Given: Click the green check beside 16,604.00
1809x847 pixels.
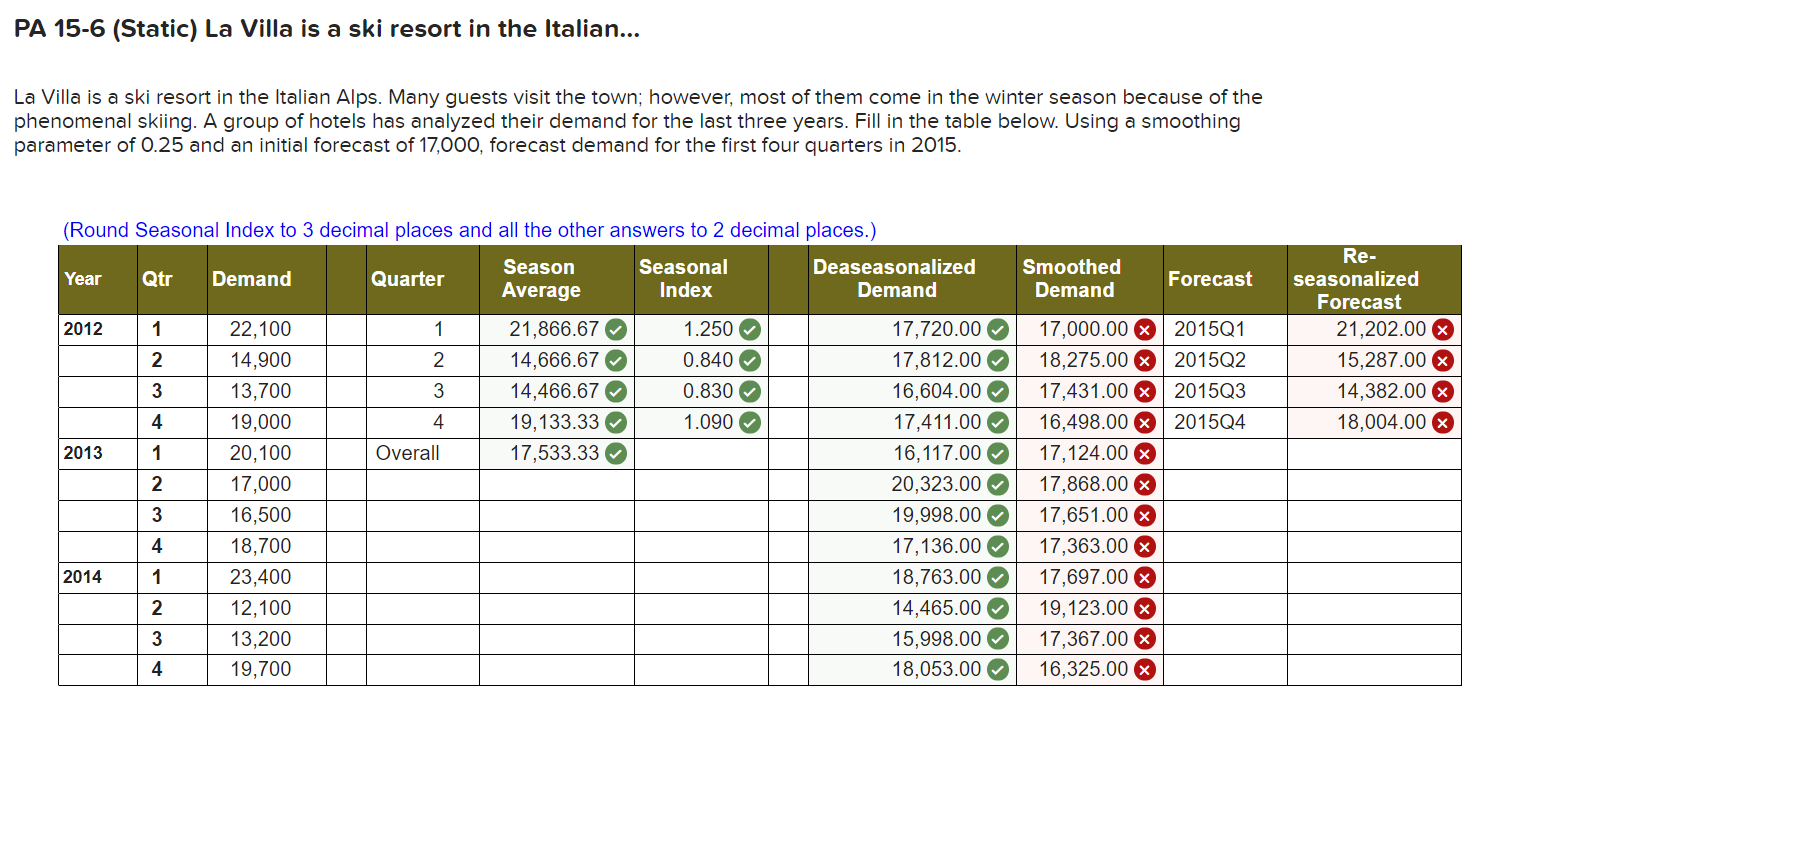Looking at the screenshot, I should (x=998, y=392).
